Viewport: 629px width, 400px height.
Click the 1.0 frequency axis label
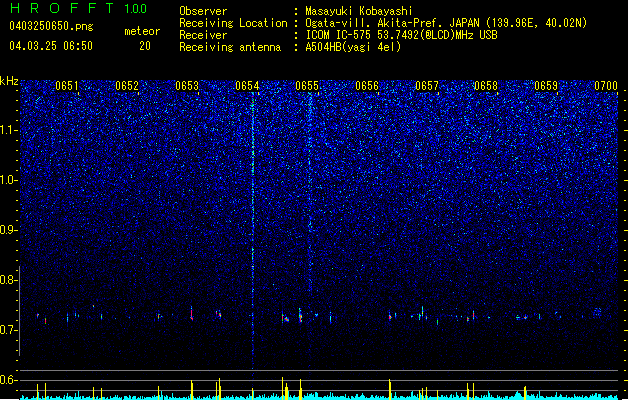click(8, 180)
